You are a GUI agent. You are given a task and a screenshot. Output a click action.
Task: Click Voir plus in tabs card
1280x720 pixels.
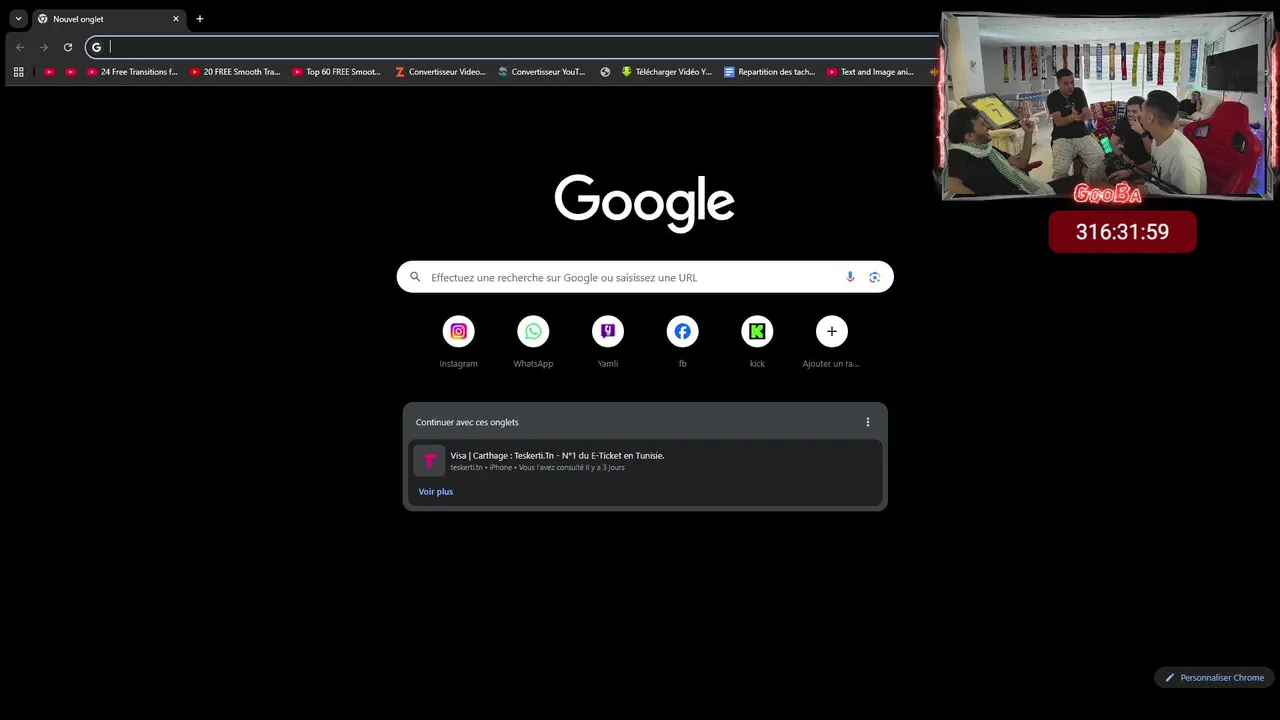pyautogui.click(x=436, y=492)
